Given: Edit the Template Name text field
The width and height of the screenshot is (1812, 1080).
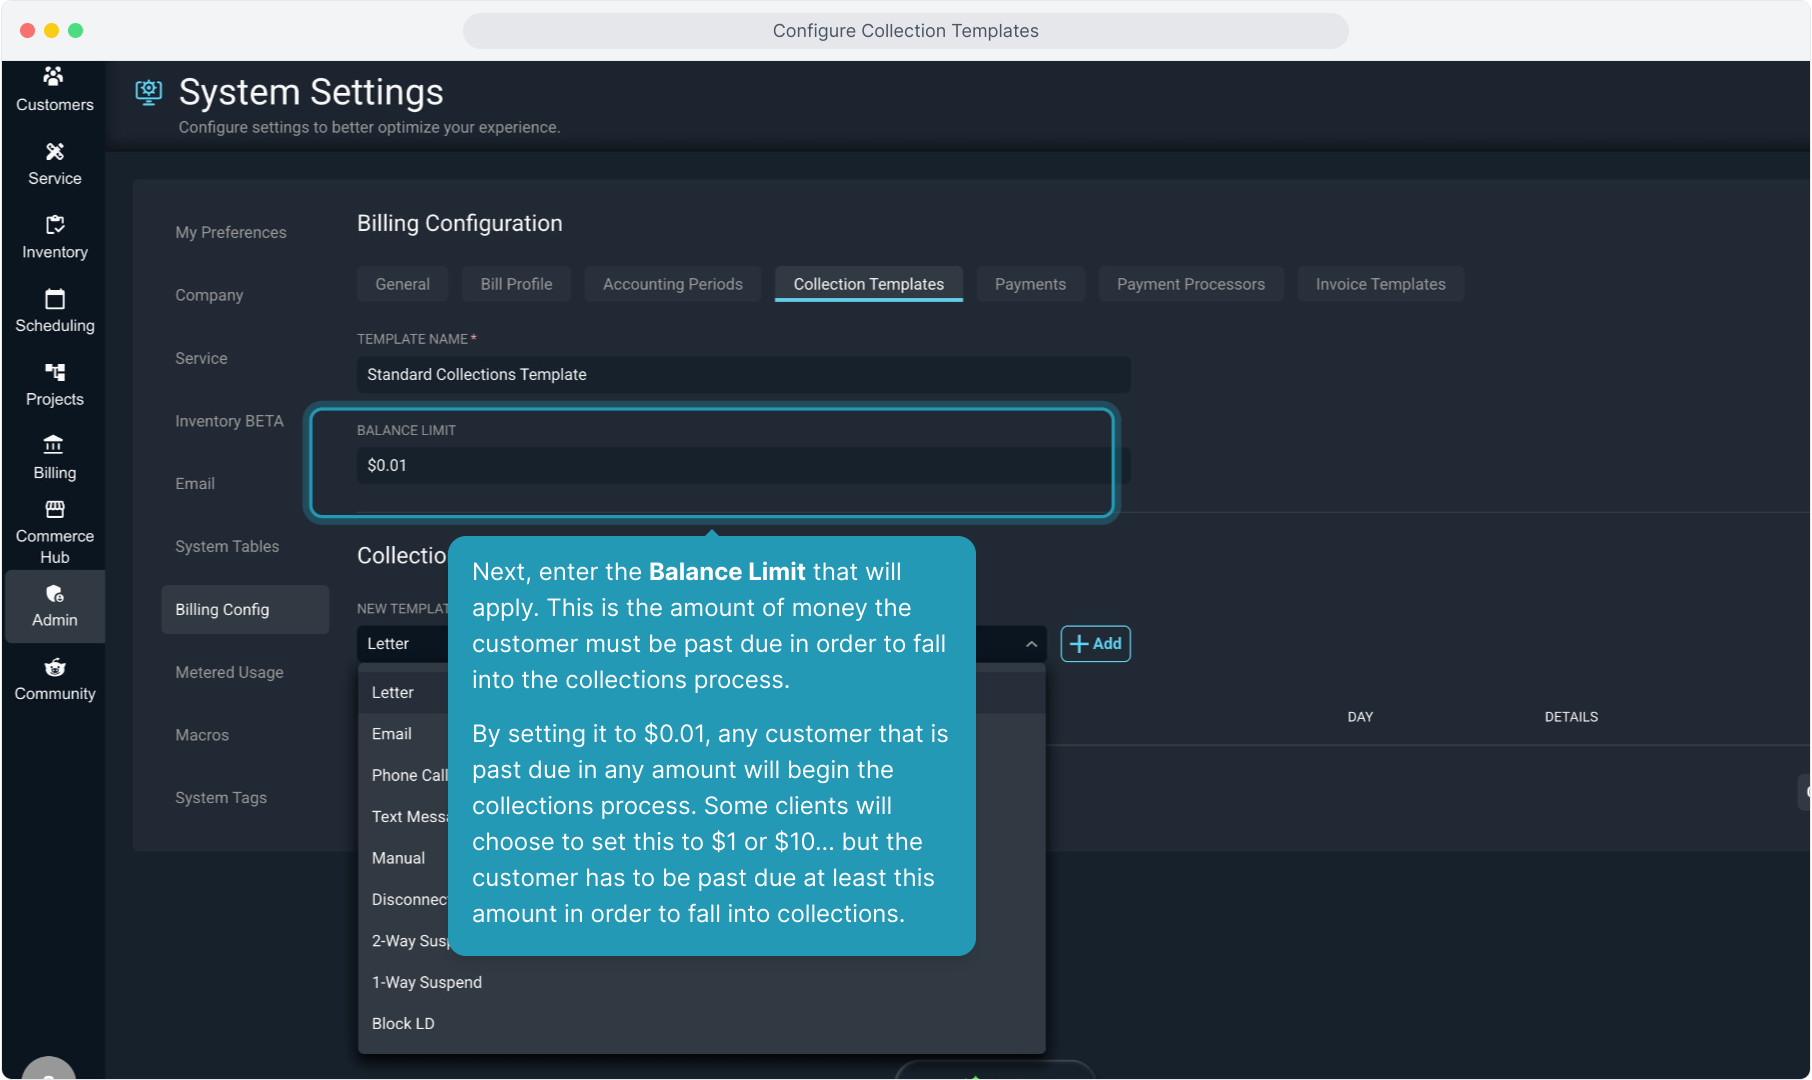Looking at the screenshot, I should [x=742, y=374].
